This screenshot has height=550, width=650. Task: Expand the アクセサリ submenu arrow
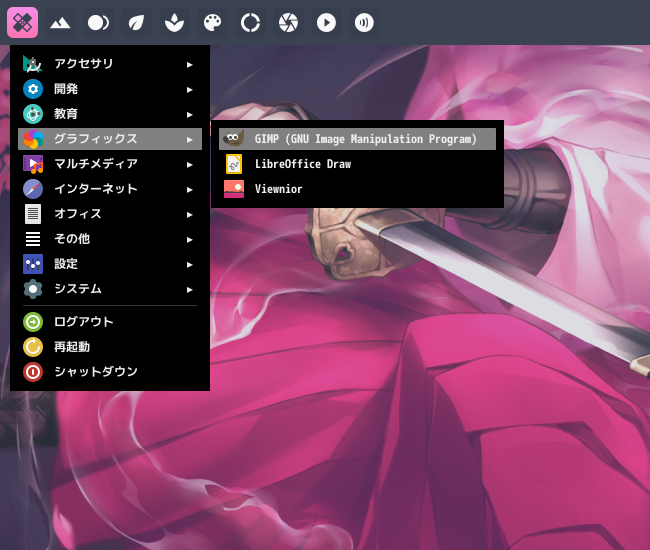point(189,65)
